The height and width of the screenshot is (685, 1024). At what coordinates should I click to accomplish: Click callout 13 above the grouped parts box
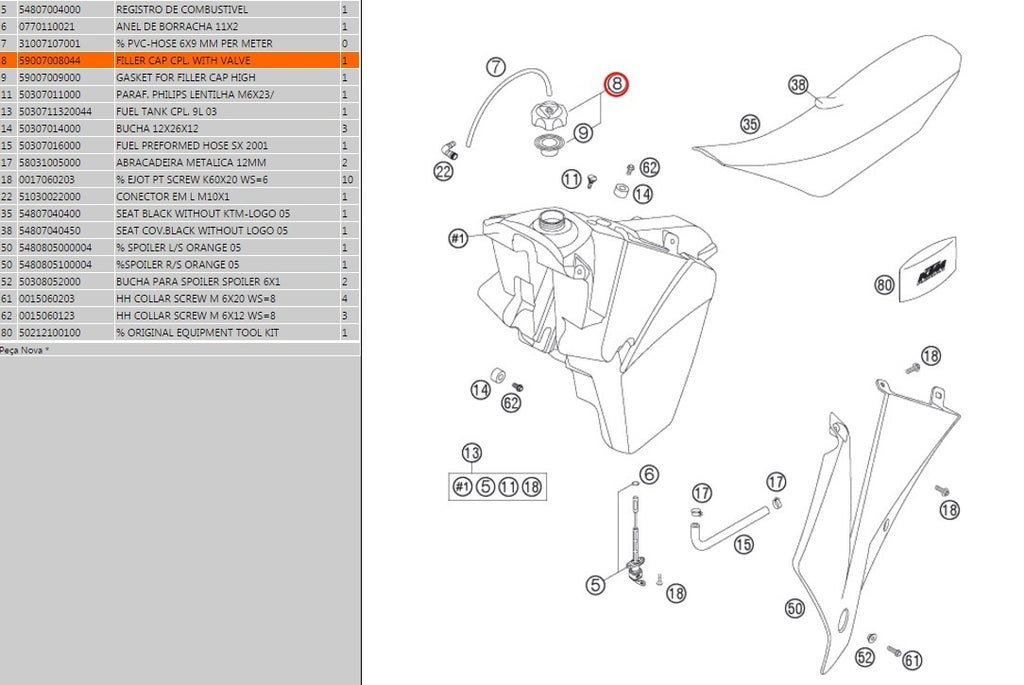[x=471, y=452]
